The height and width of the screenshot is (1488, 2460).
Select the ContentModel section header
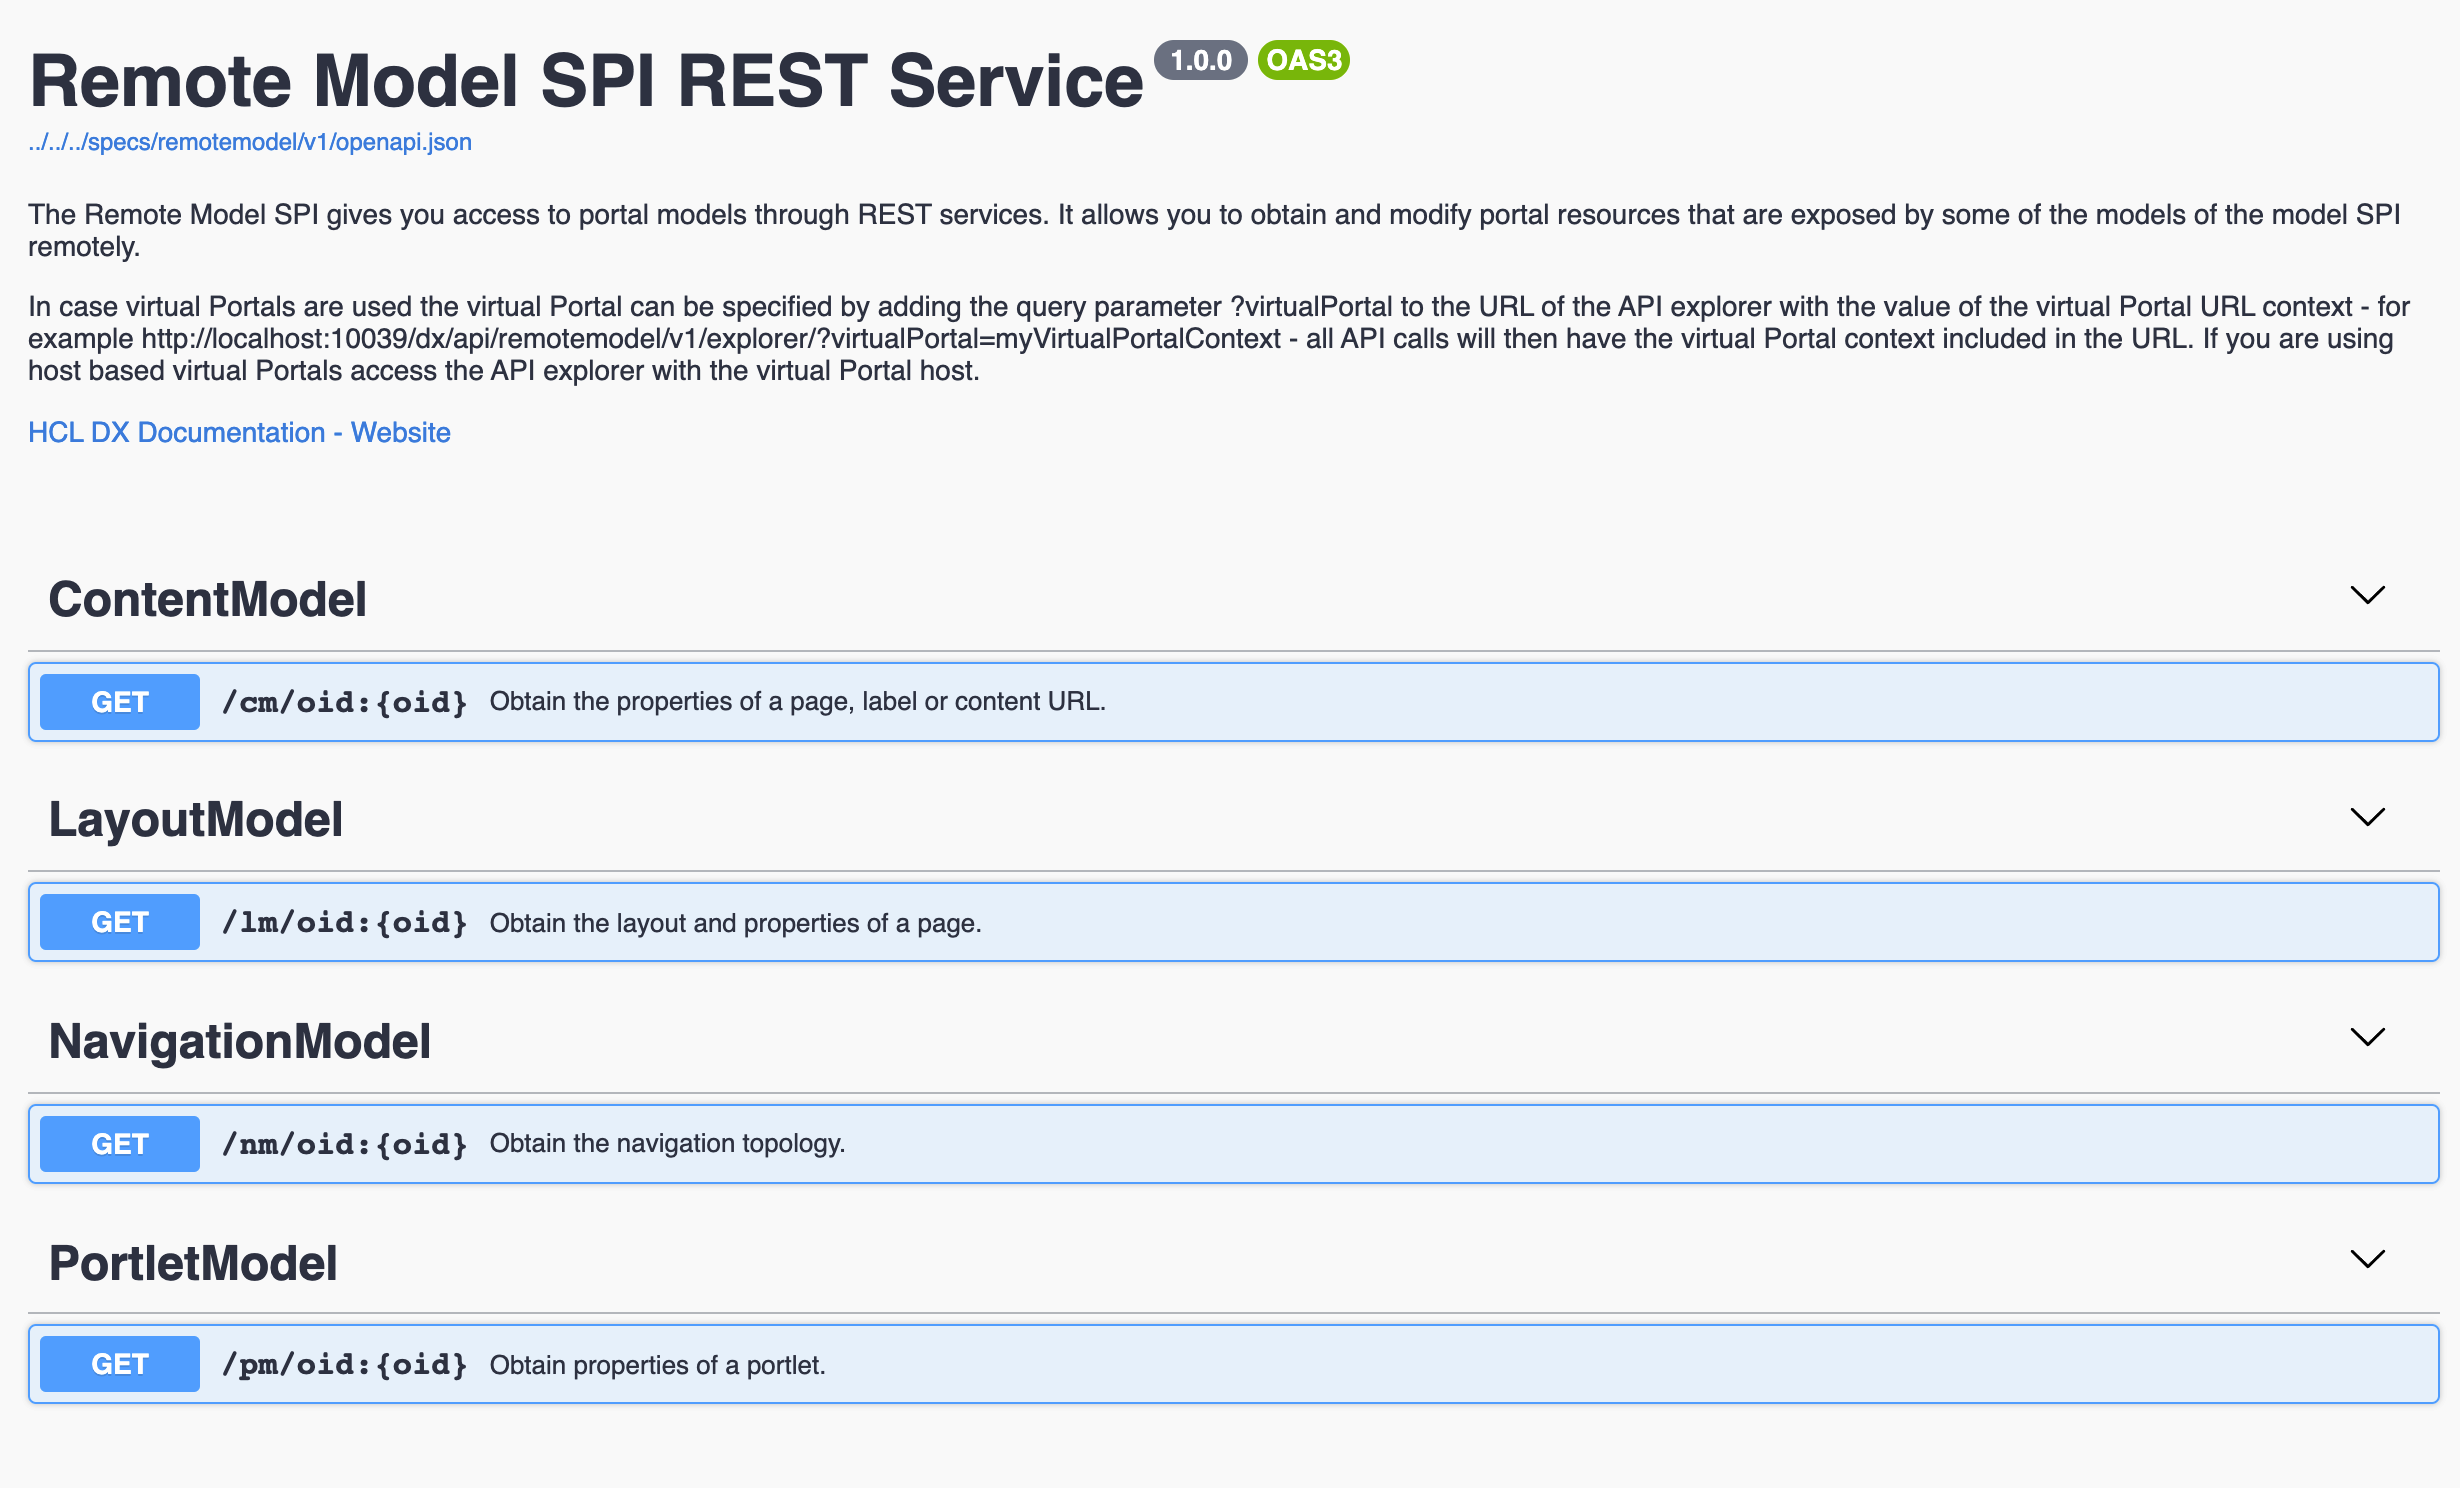(208, 598)
